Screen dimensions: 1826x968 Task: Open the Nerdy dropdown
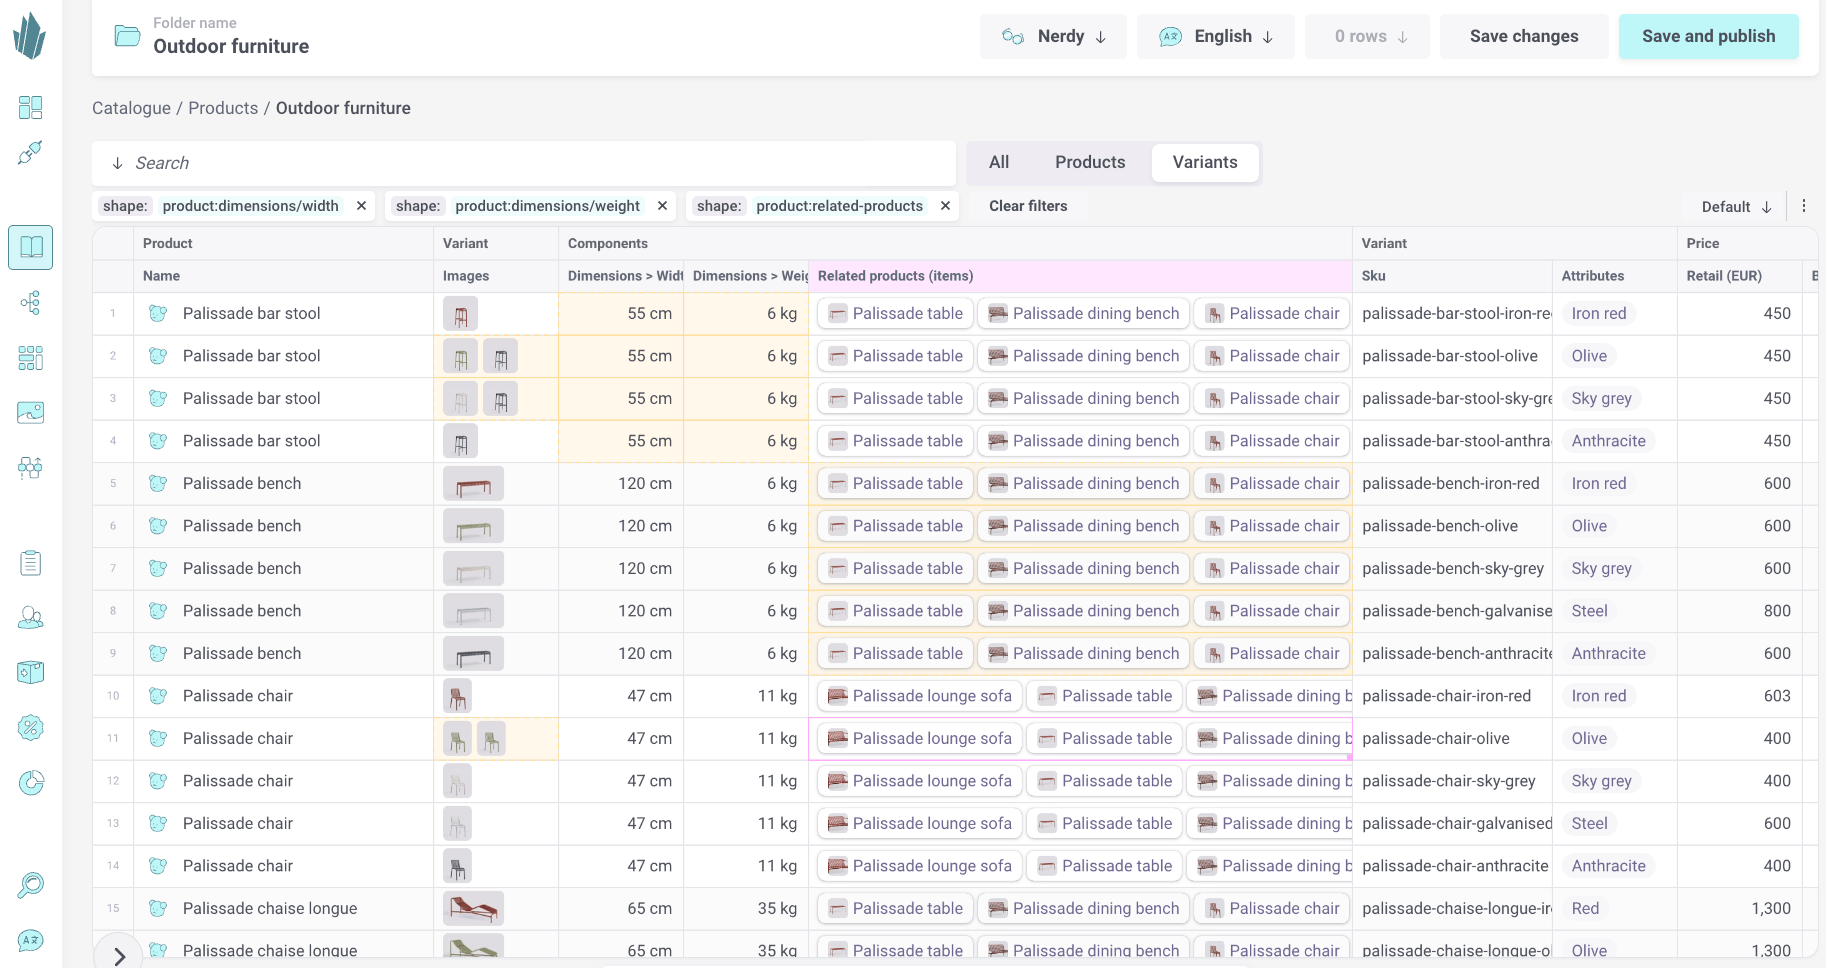1053,37
